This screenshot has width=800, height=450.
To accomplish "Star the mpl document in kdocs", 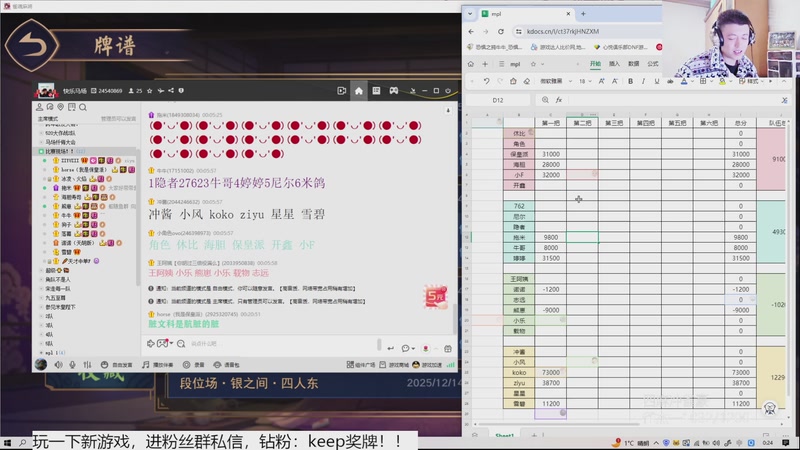I will coord(533,64).
